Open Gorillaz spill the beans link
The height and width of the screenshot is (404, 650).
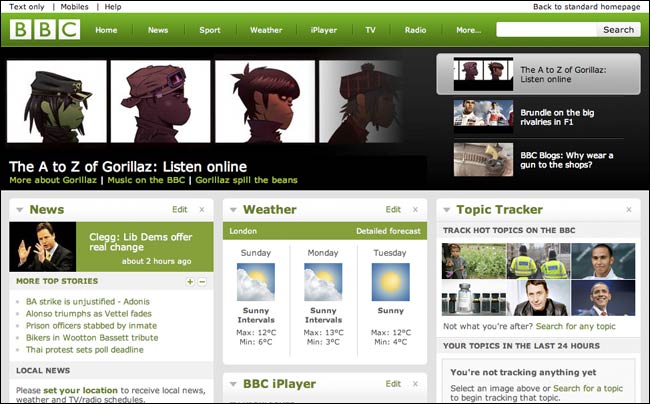tap(247, 180)
